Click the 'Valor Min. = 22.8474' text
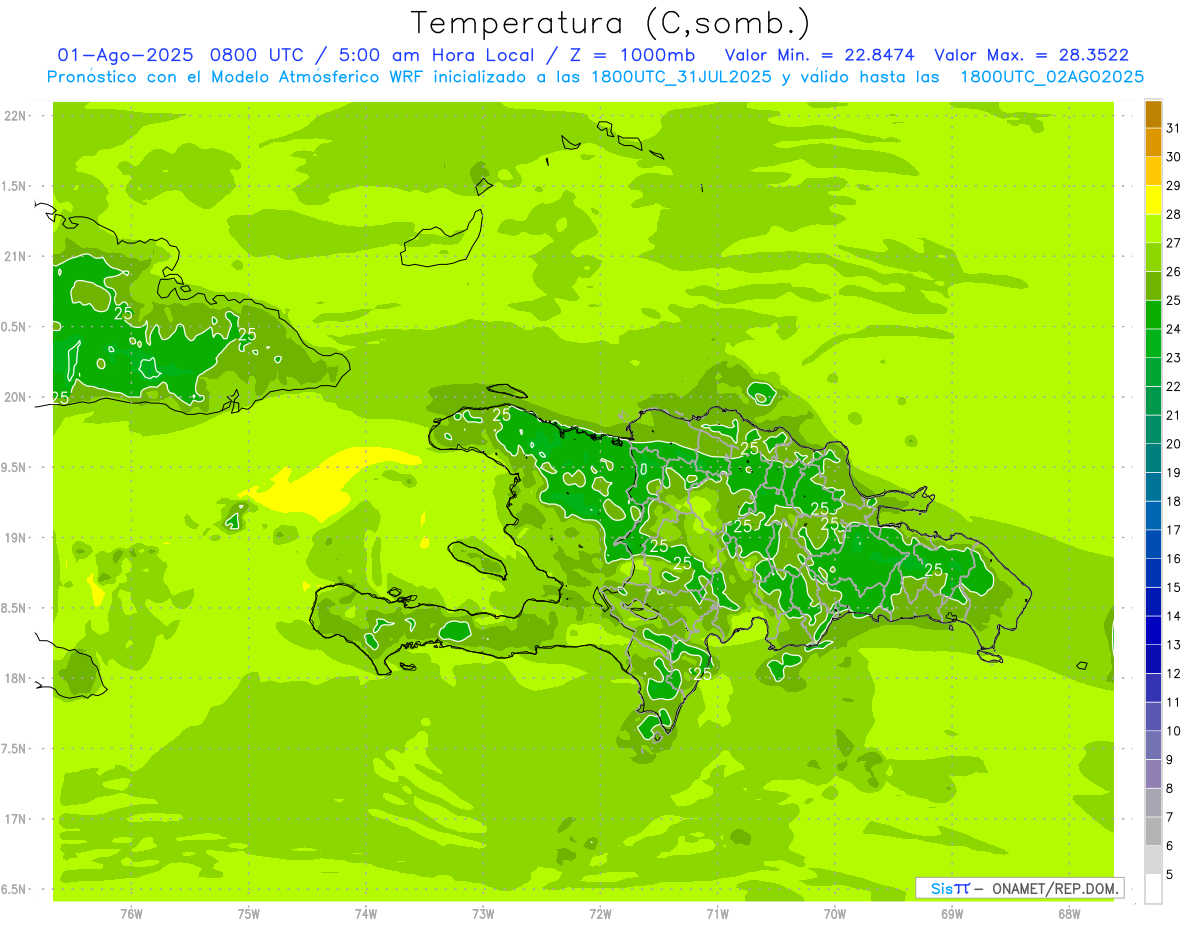Image resolution: width=1200 pixels, height=927 pixels. pos(819,55)
